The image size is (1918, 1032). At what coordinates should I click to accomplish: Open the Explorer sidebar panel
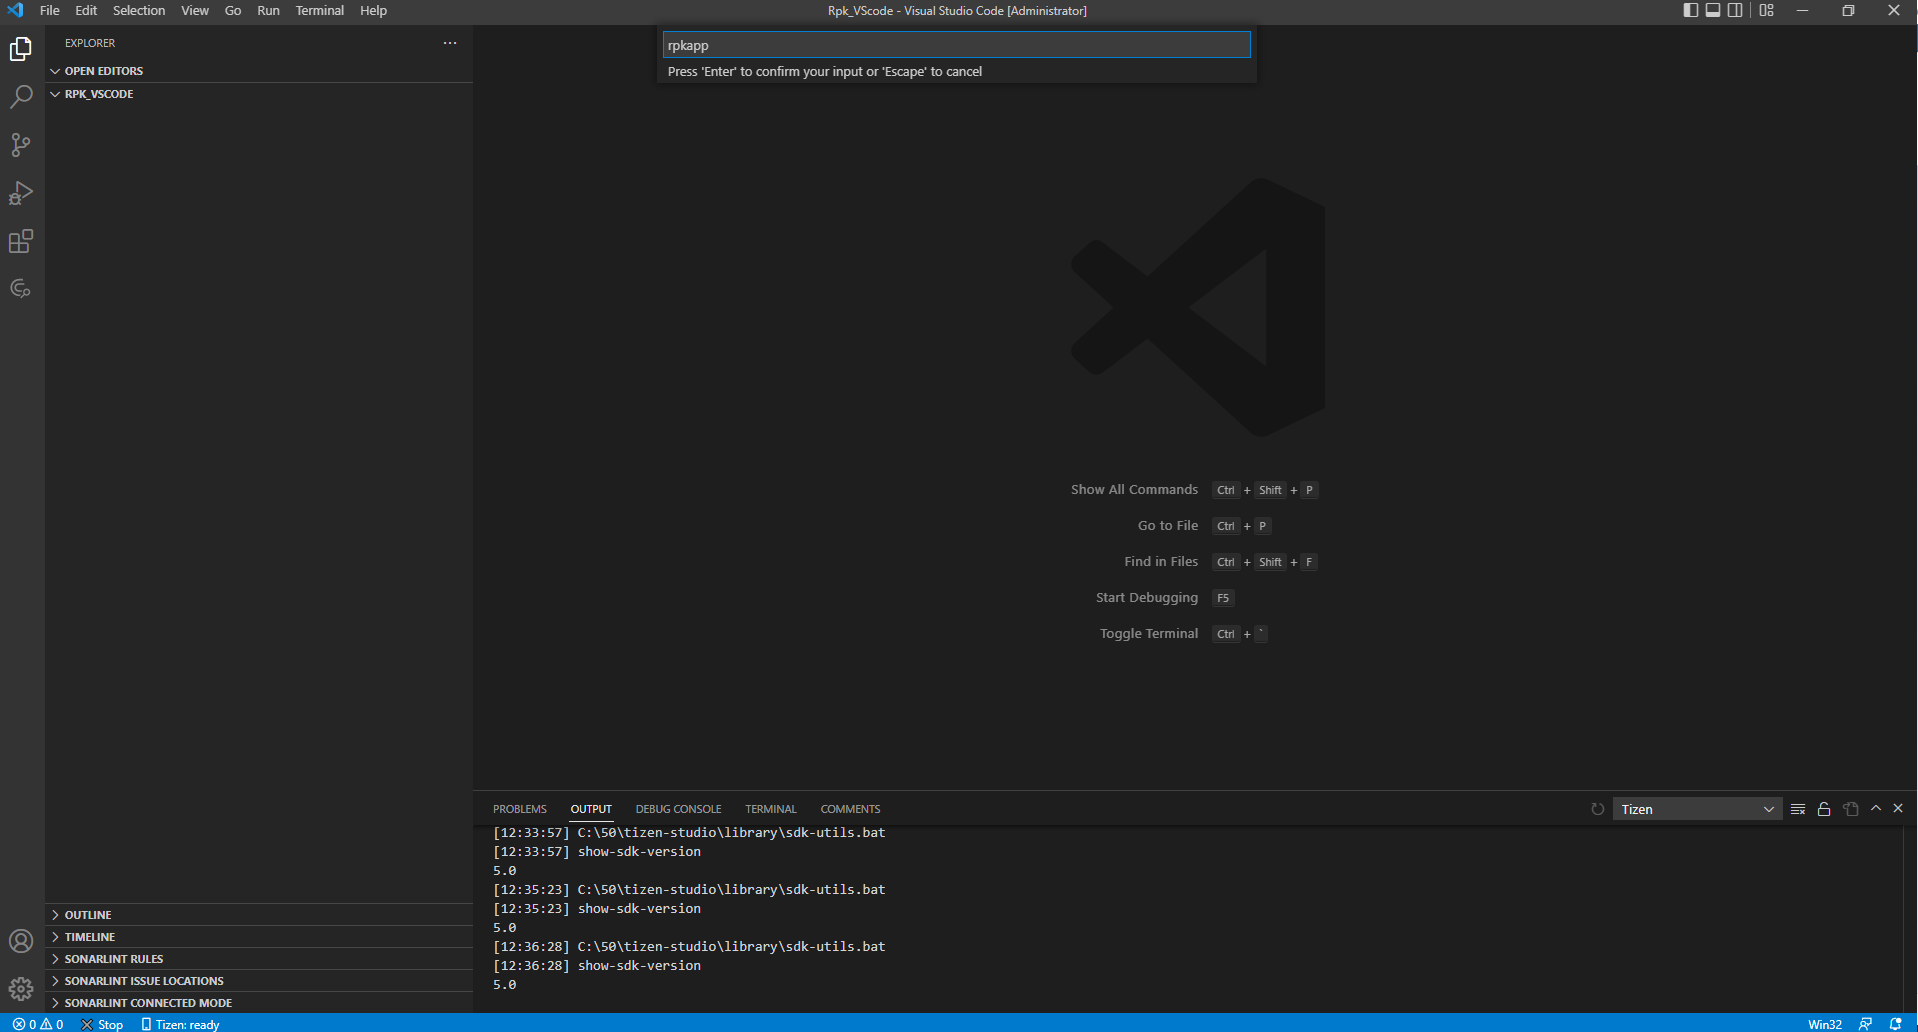(21, 48)
